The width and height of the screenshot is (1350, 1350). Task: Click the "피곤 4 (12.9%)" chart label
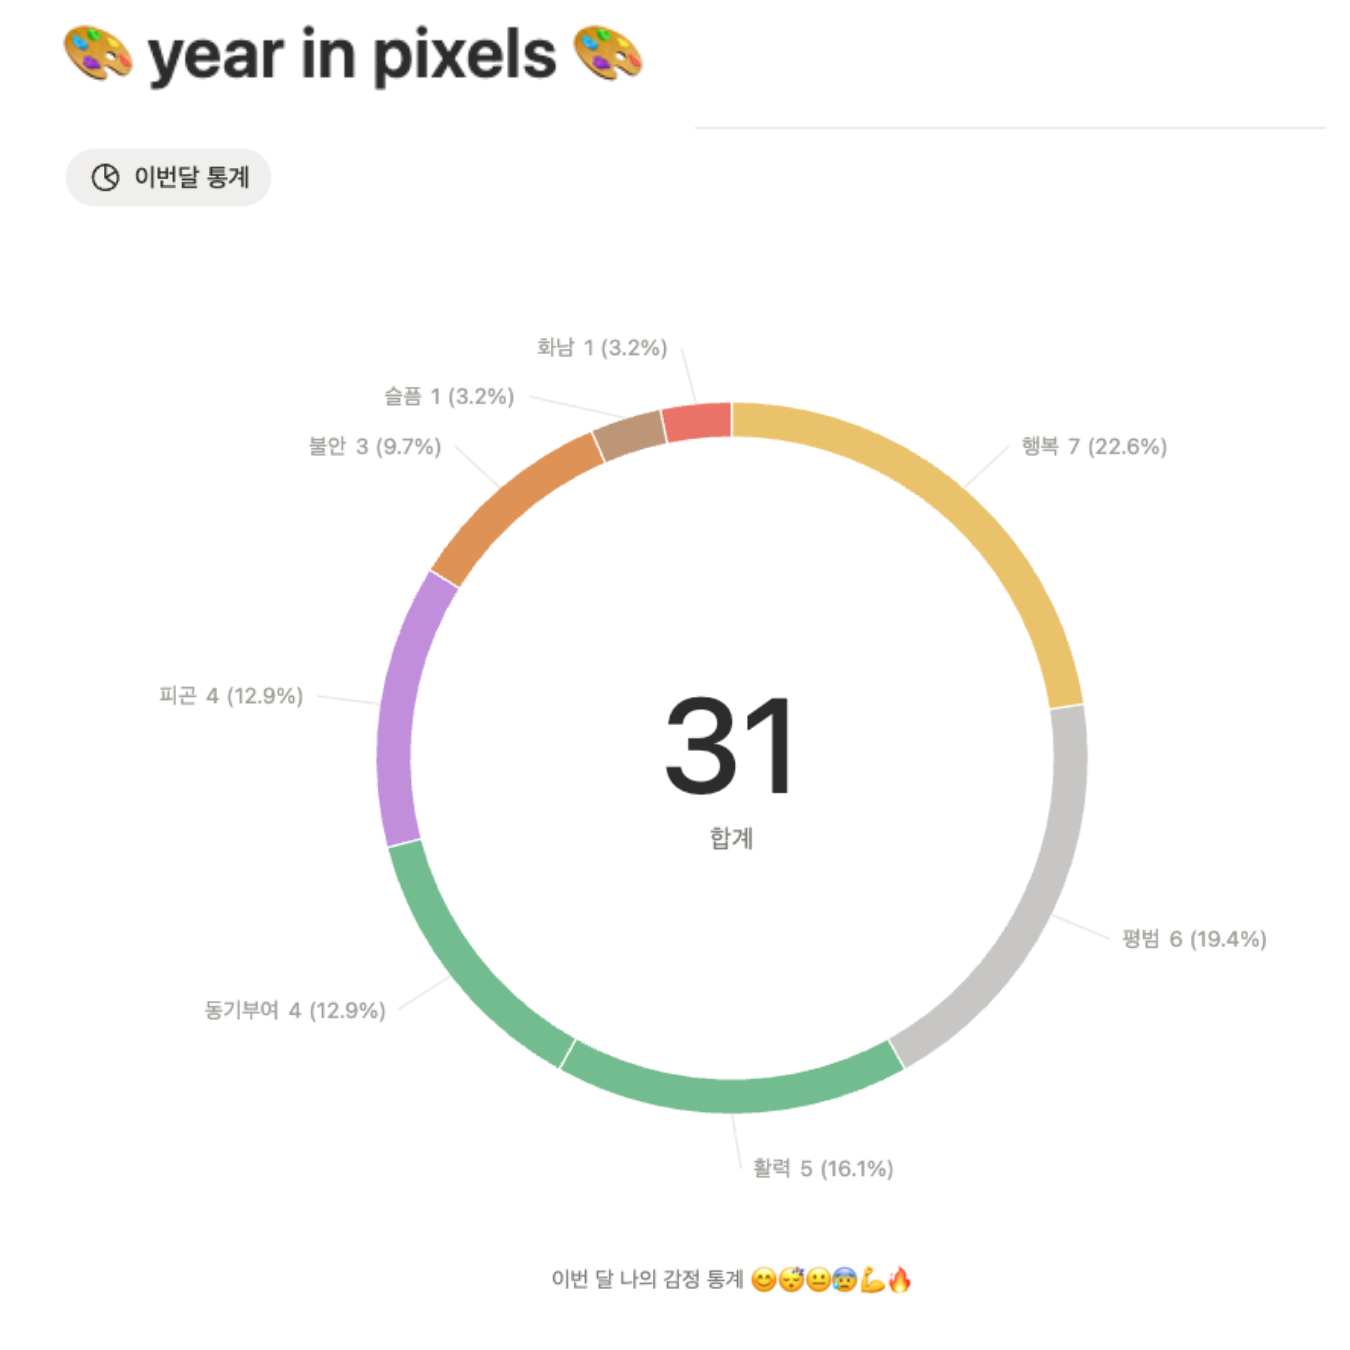coord(231,695)
